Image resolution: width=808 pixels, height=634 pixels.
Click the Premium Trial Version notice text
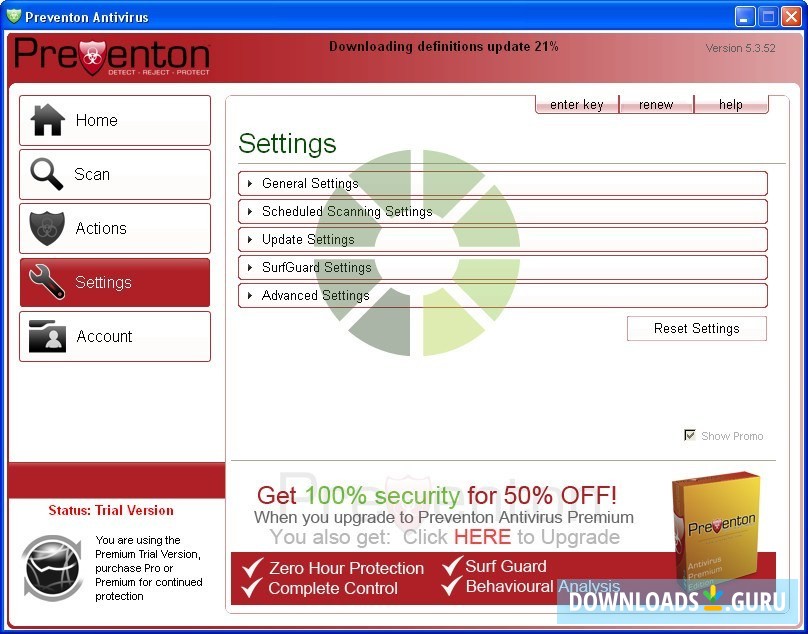[x=149, y=568]
